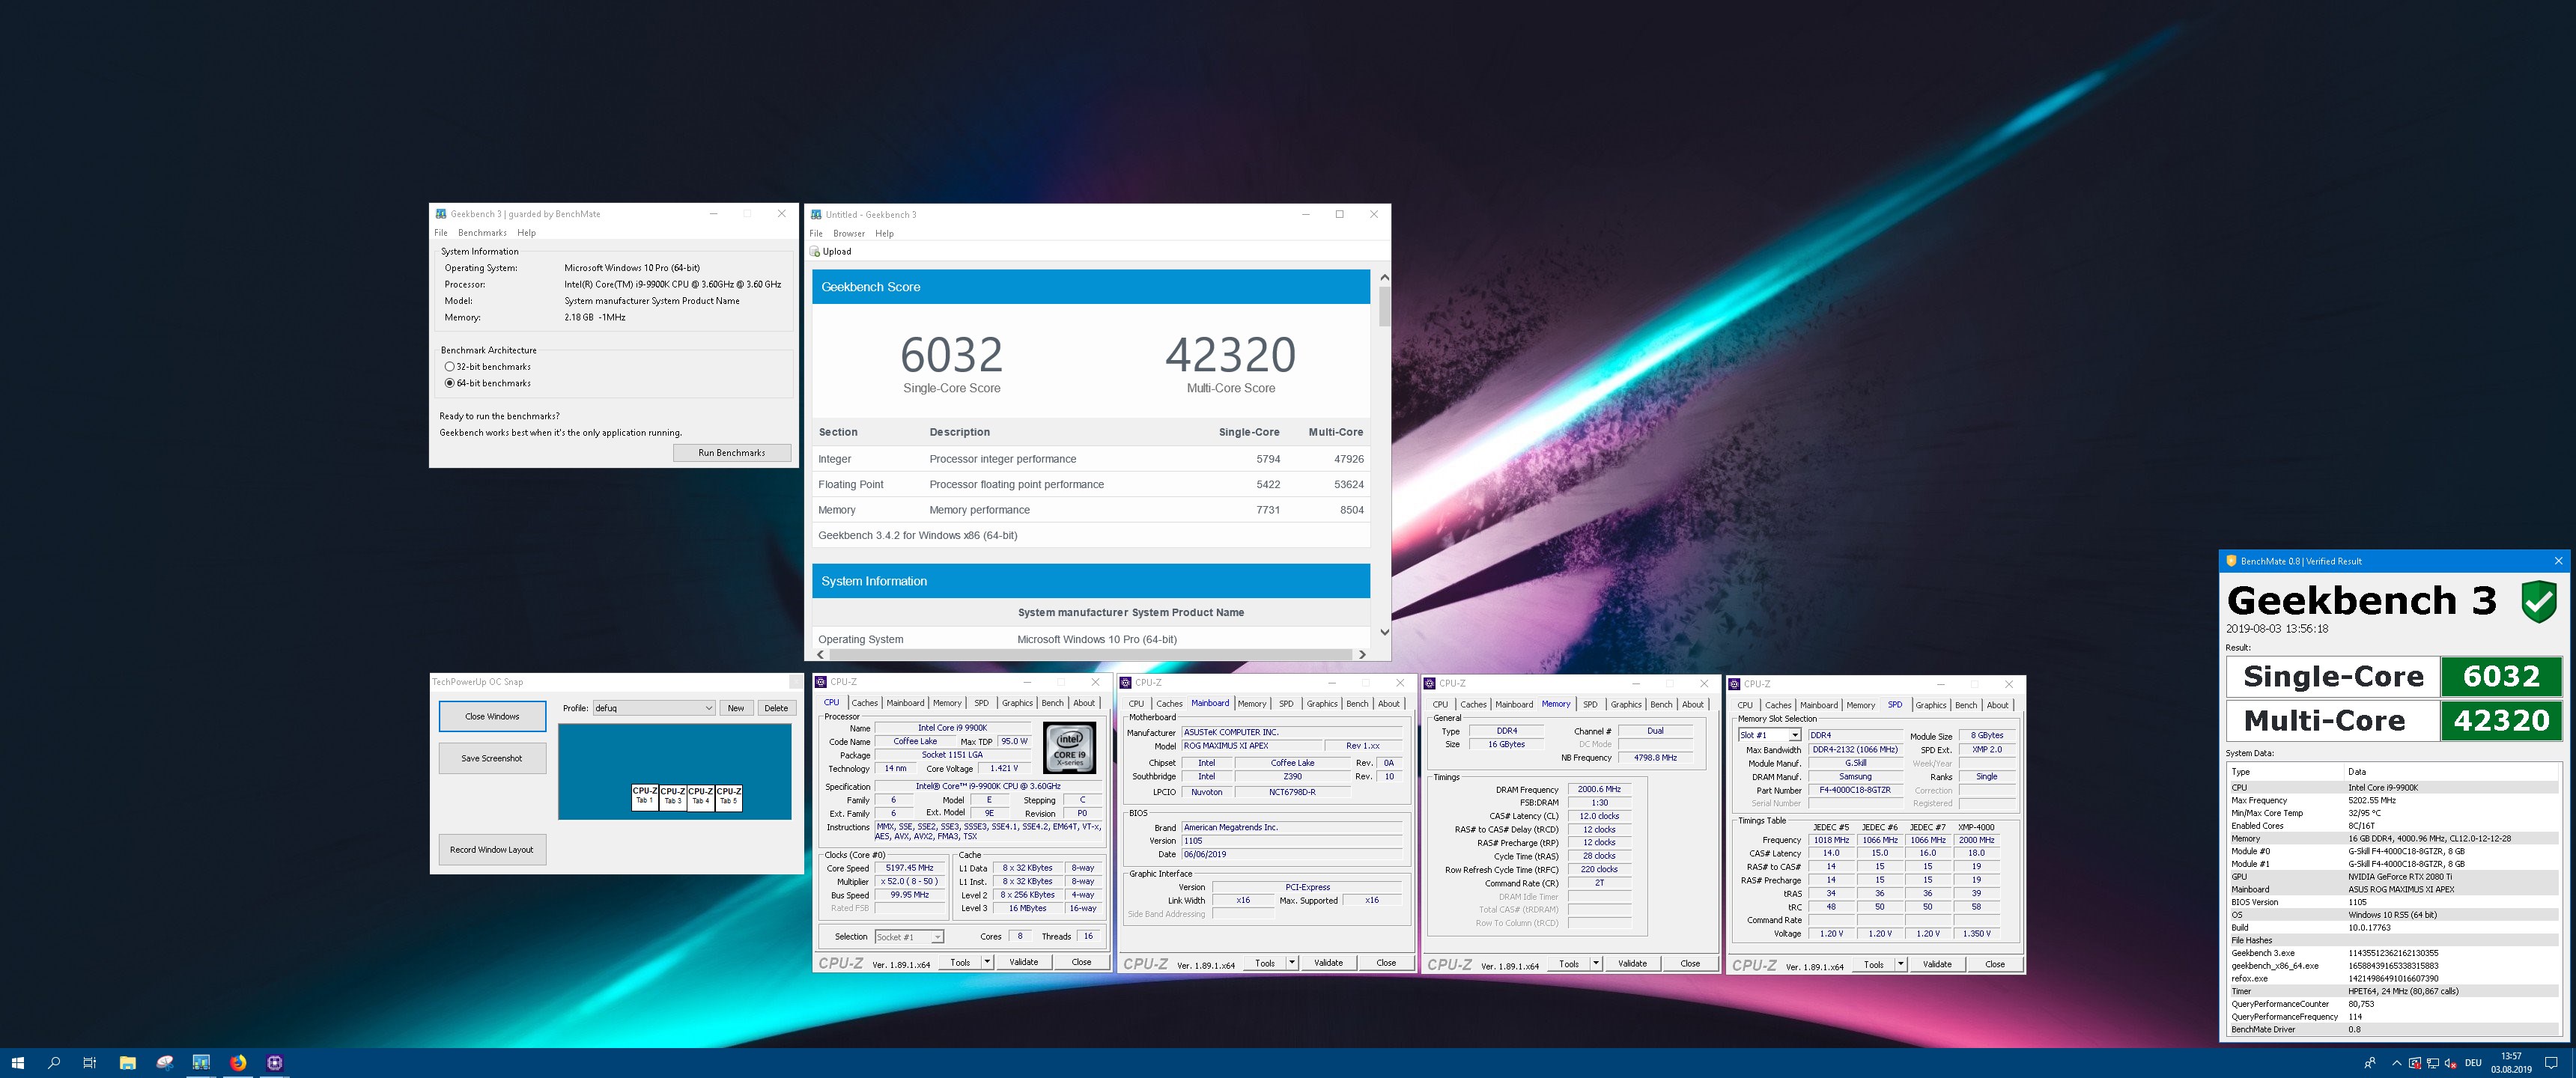Screen dimensions: 2576x1078
Task: Click Geekbench icon in Untitled window title
Action: coord(816,215)
